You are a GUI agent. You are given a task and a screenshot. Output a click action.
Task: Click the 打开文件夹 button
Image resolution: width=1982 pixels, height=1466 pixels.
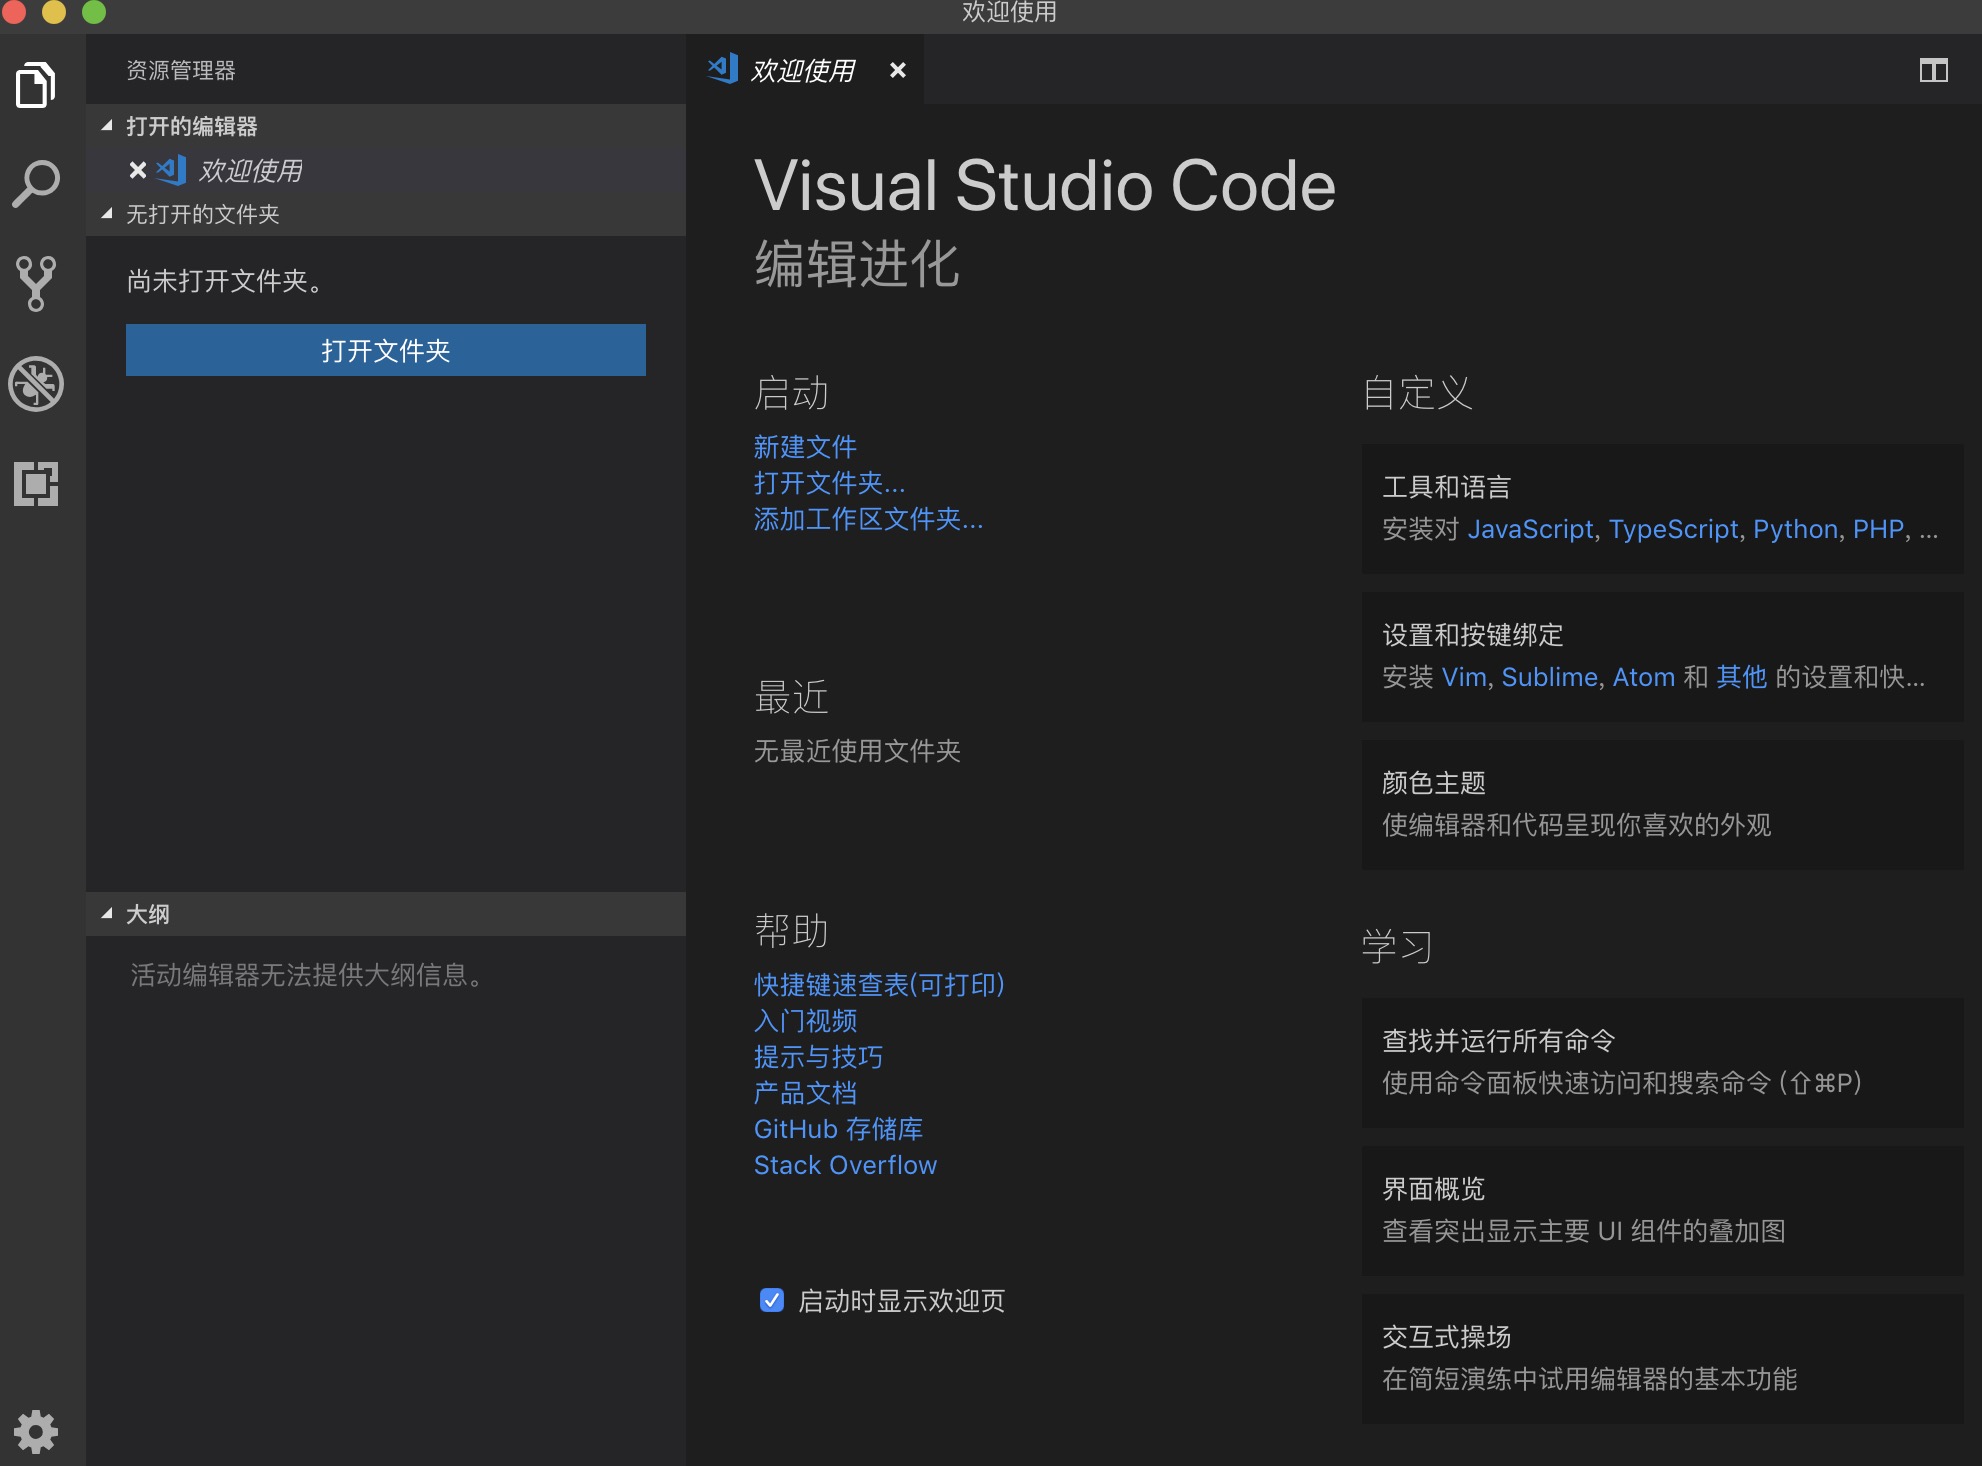[385, 350]
